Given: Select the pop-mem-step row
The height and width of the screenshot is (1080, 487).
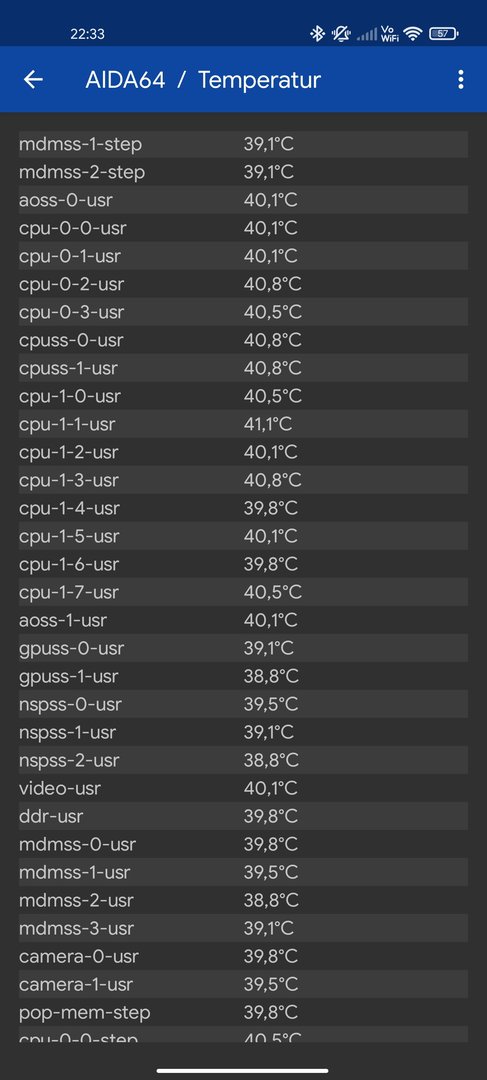Looking at the screenshot, I should point(243,1012).
